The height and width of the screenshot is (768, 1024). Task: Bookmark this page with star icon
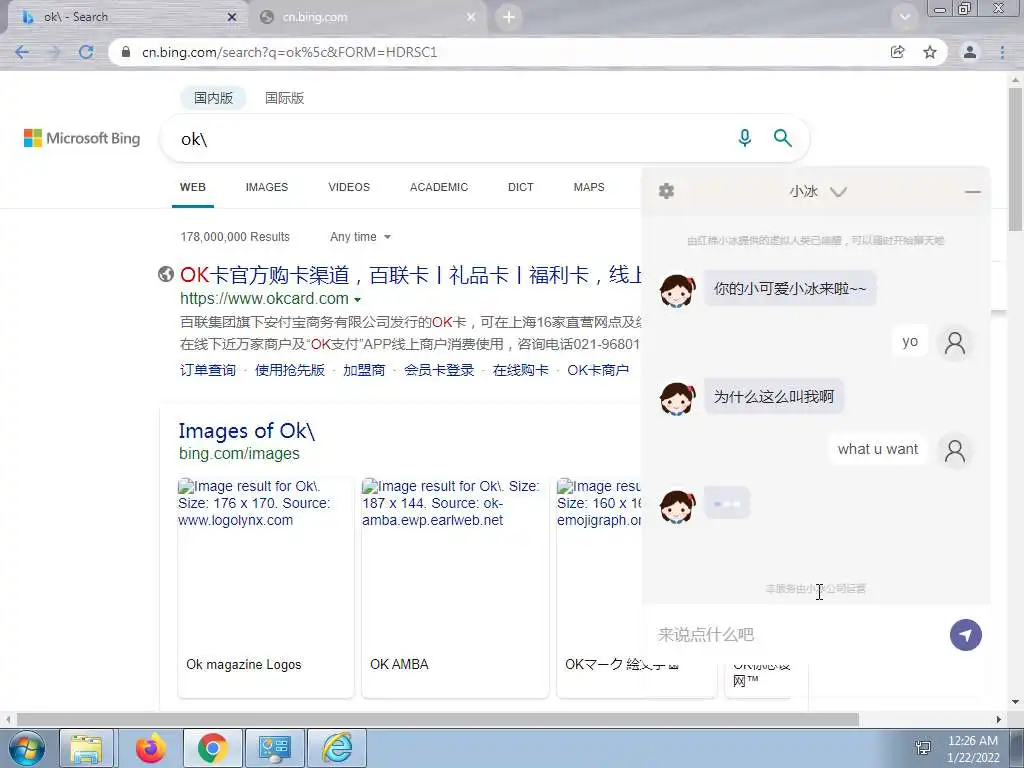point(930,52)
